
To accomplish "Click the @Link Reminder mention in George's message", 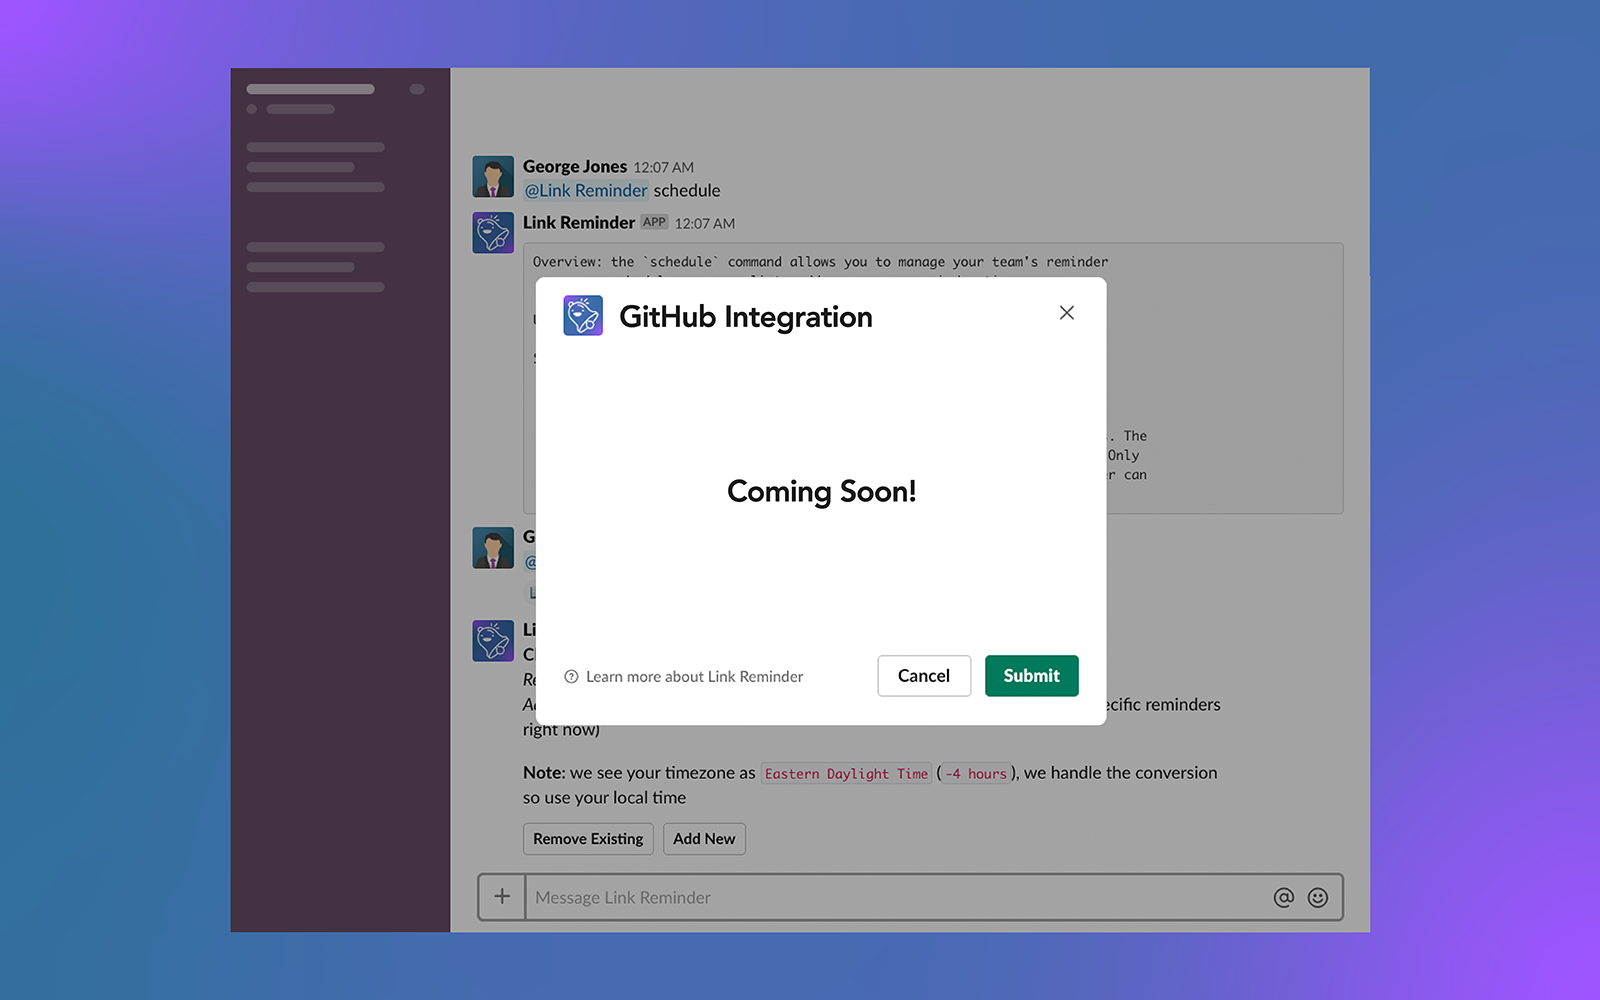I will (x=586, y=191).
